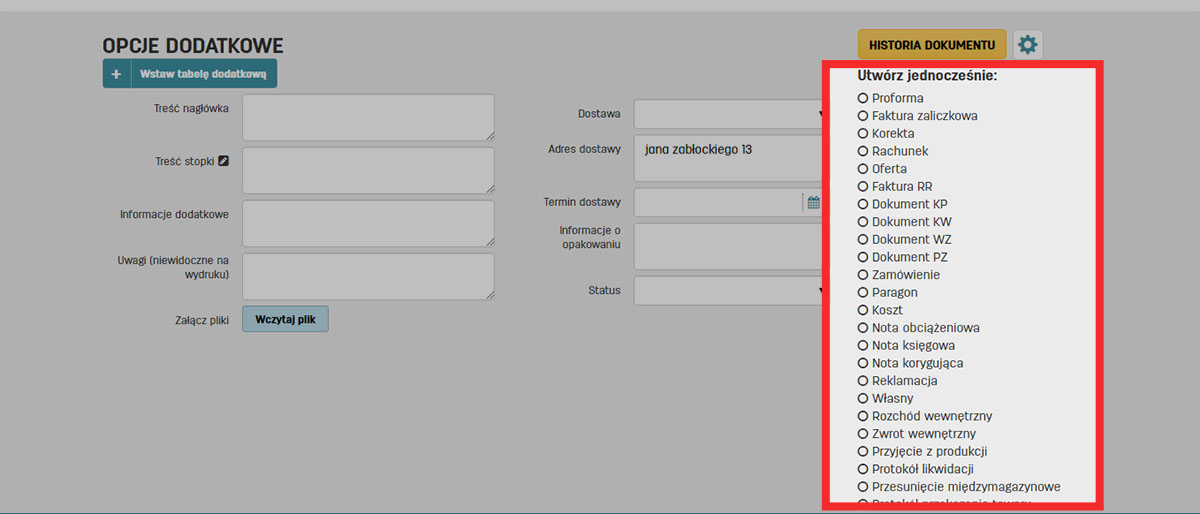Viewport: 1200px width, 514px height.
Task: Select the Proforma radio option
Action: (x=863, y=98)
